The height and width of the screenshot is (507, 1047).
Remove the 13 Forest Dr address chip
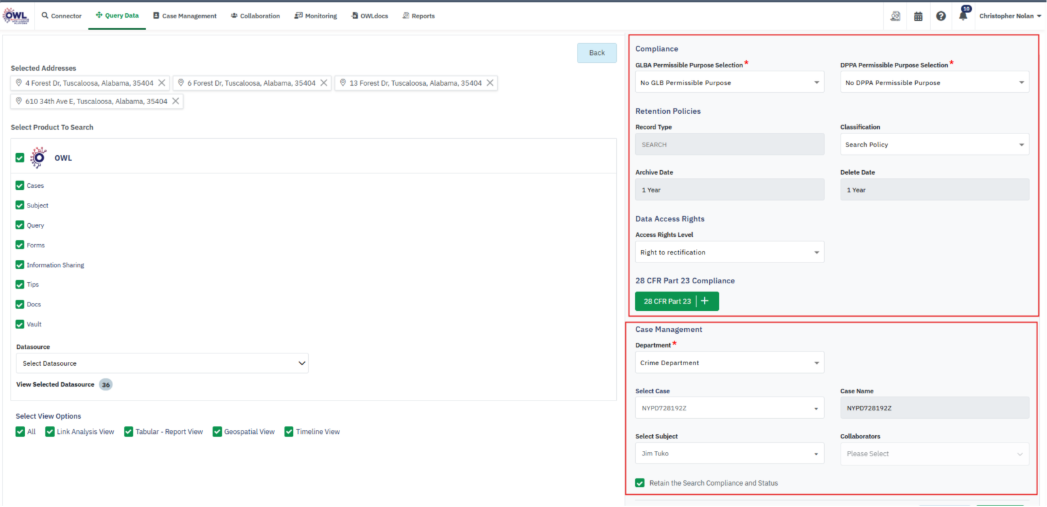pos(490,83)
